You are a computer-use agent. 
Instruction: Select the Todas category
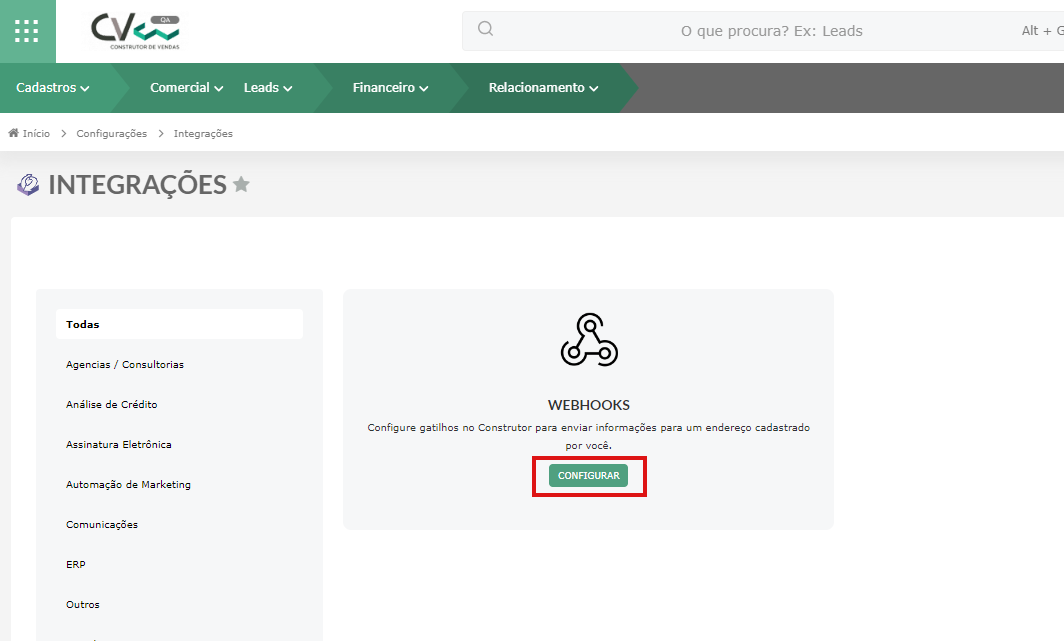point(179,324)
